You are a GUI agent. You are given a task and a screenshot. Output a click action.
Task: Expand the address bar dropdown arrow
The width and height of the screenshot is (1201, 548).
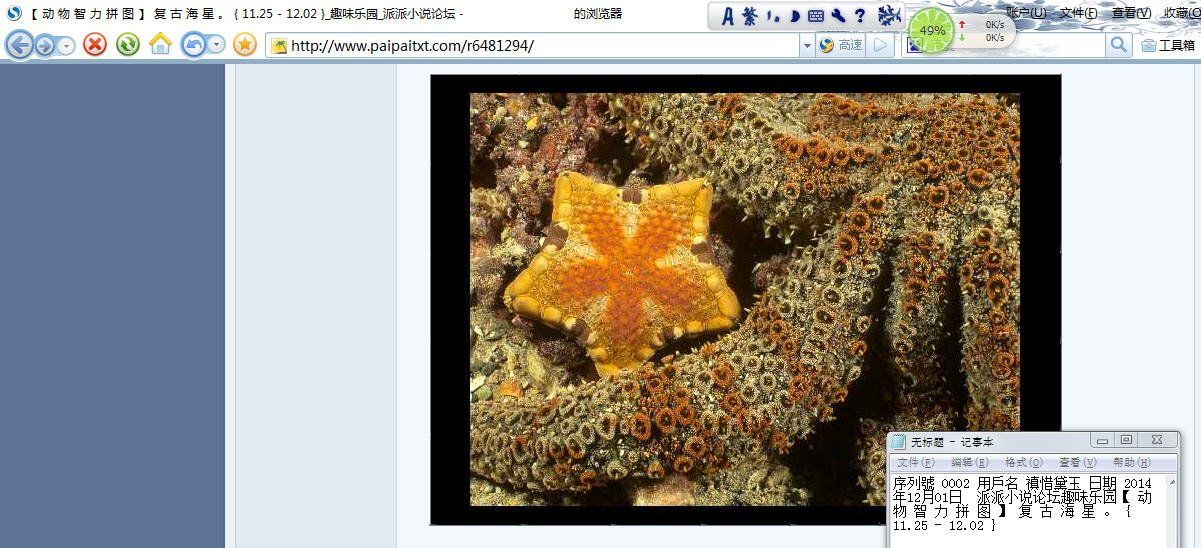click(x=807, y=46)
